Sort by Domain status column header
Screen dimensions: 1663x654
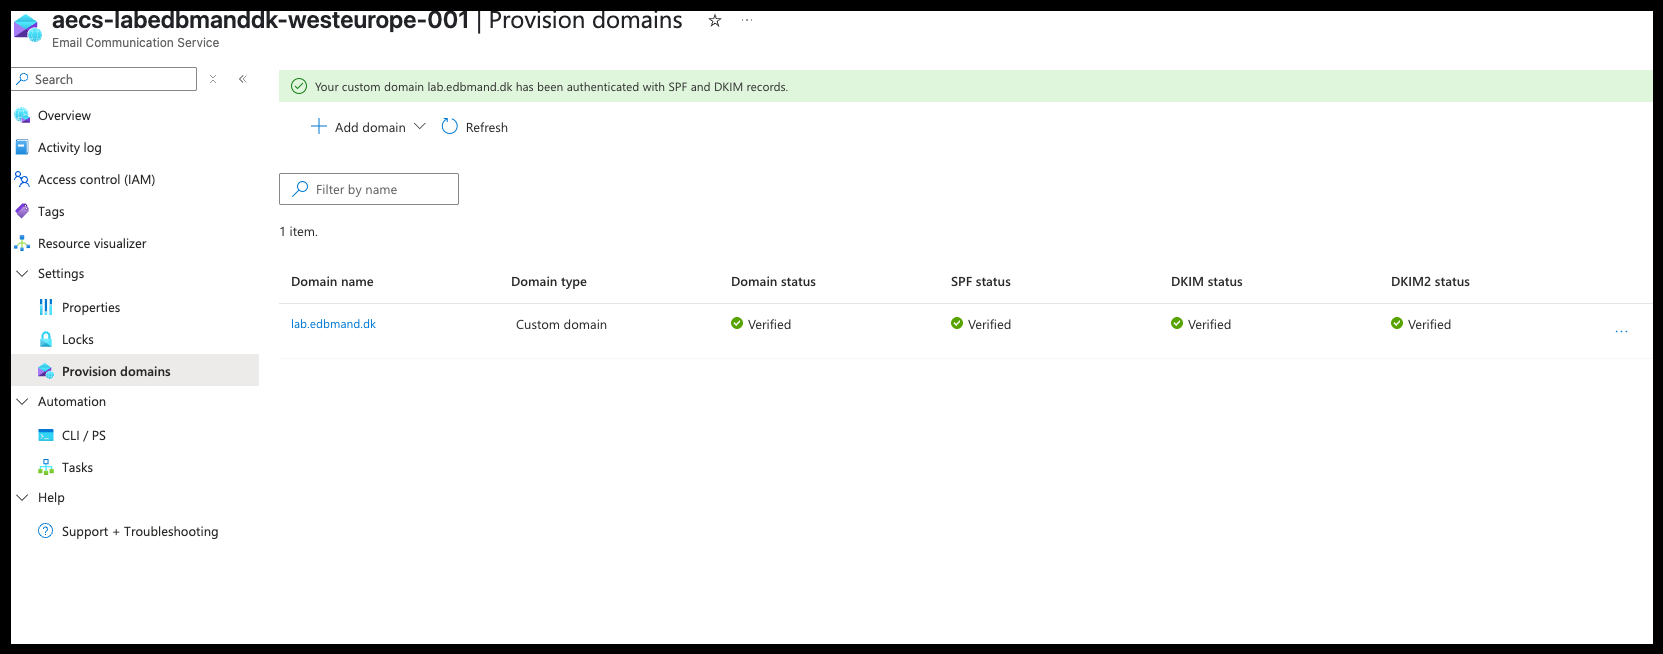click(773, 281)
